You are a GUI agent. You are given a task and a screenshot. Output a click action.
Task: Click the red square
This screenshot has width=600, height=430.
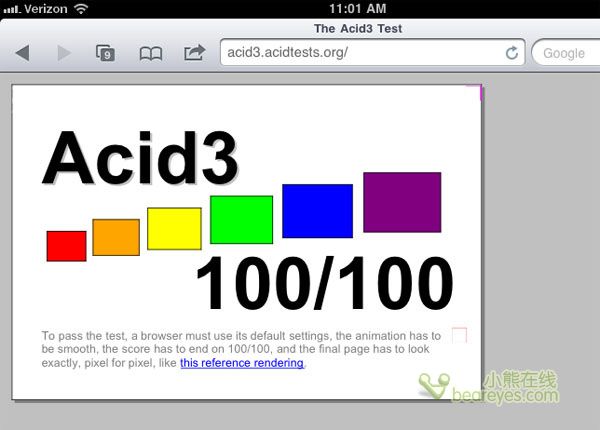point(67,246)
